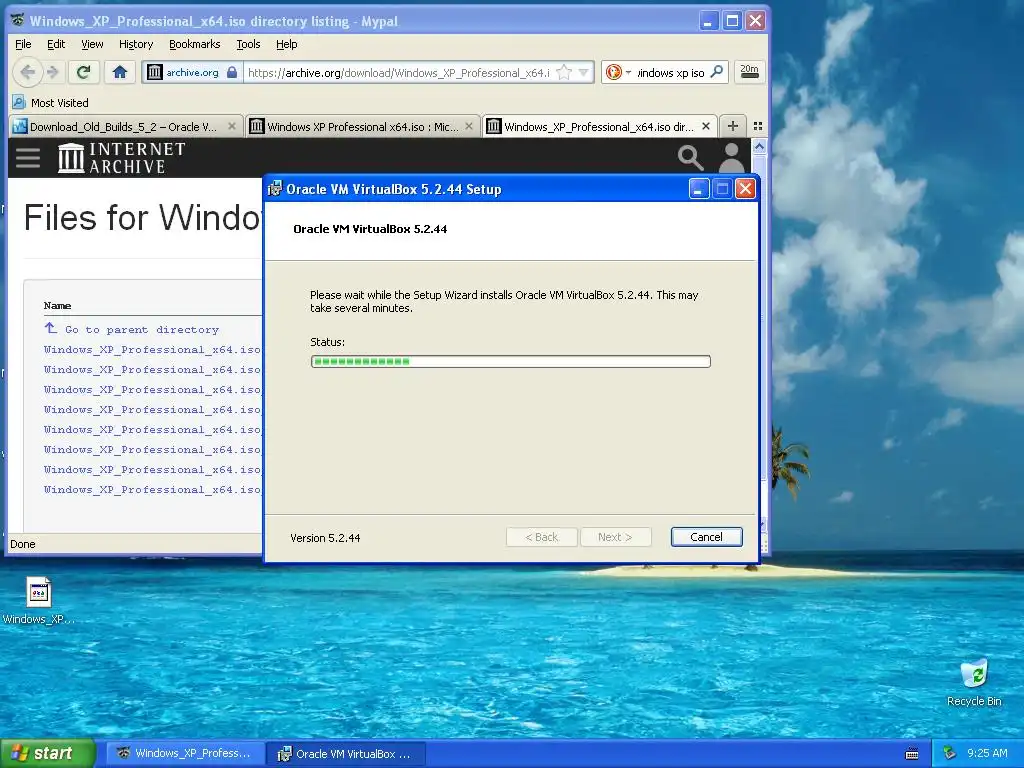Click the parent directory up-arrow icon
The image size is (1024, 768).
pyautogui.click(x=51, y=328)
